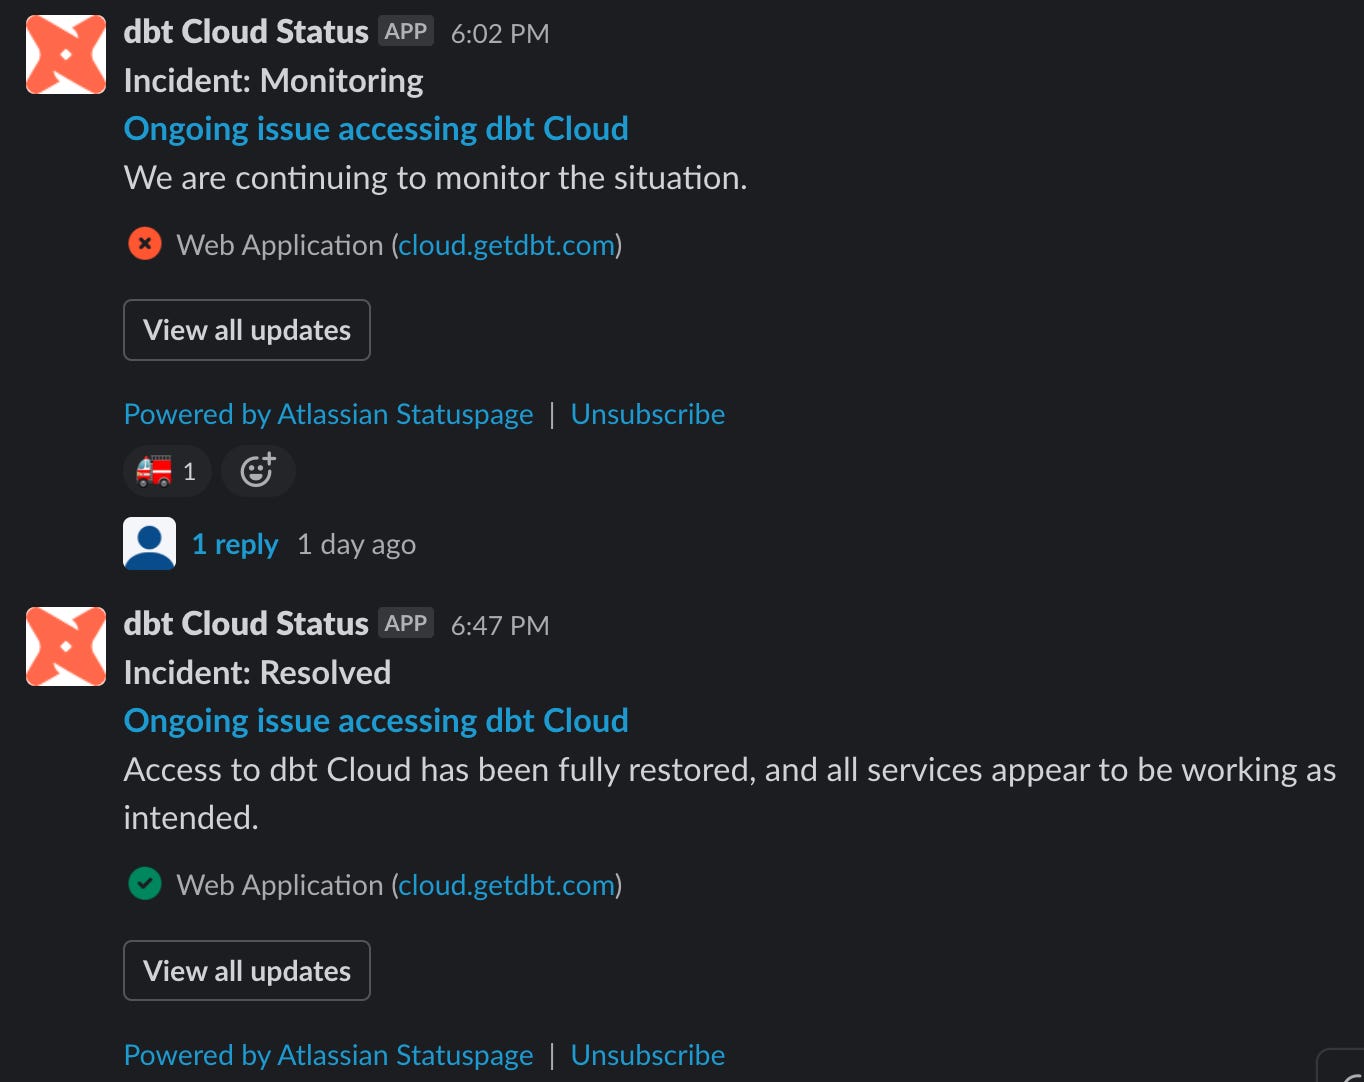Click the 6:02 PM timestamp
This screenshot has width=1364, height=1082.
[x=499, y=33]
